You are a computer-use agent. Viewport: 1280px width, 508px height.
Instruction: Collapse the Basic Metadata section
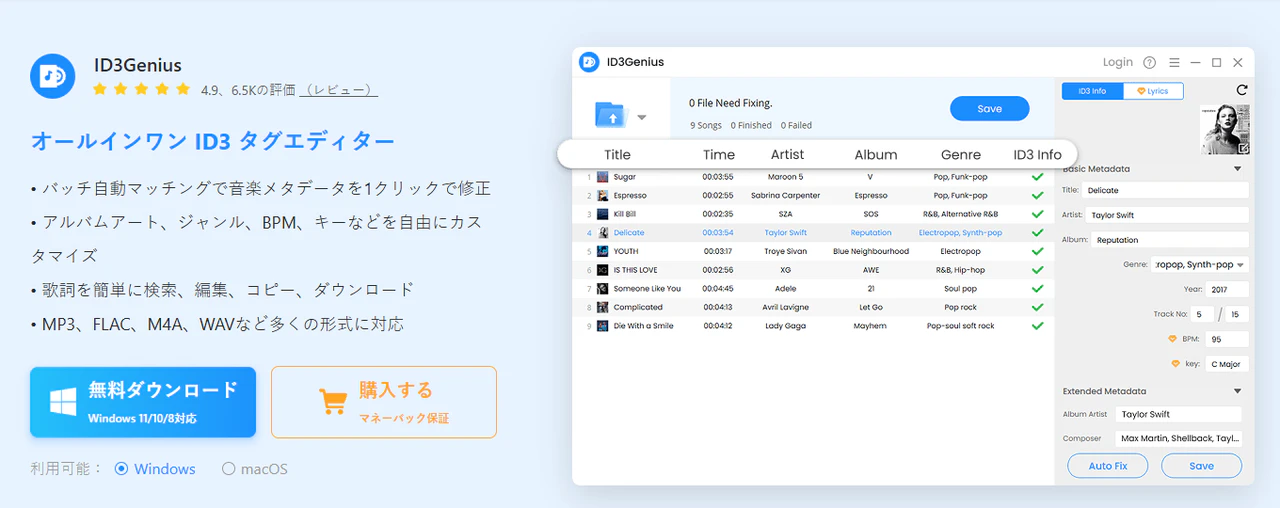1238,169
